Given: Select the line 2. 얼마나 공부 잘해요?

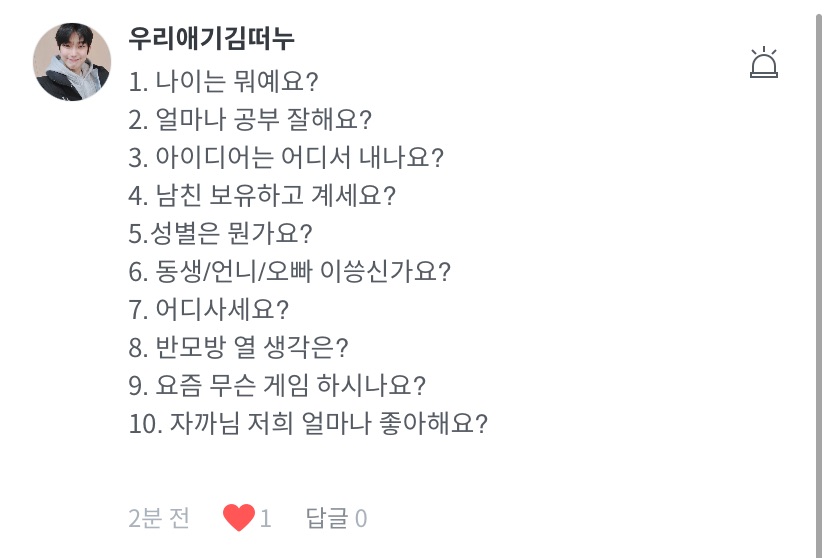Looking at the screenshot, I should (x=250, y=120).
